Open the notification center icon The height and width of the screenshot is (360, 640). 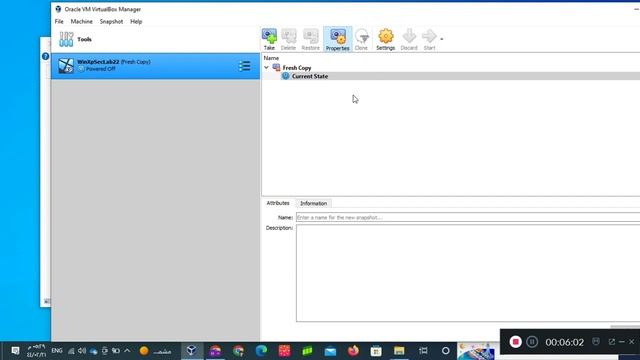click(x=16, y=351)
